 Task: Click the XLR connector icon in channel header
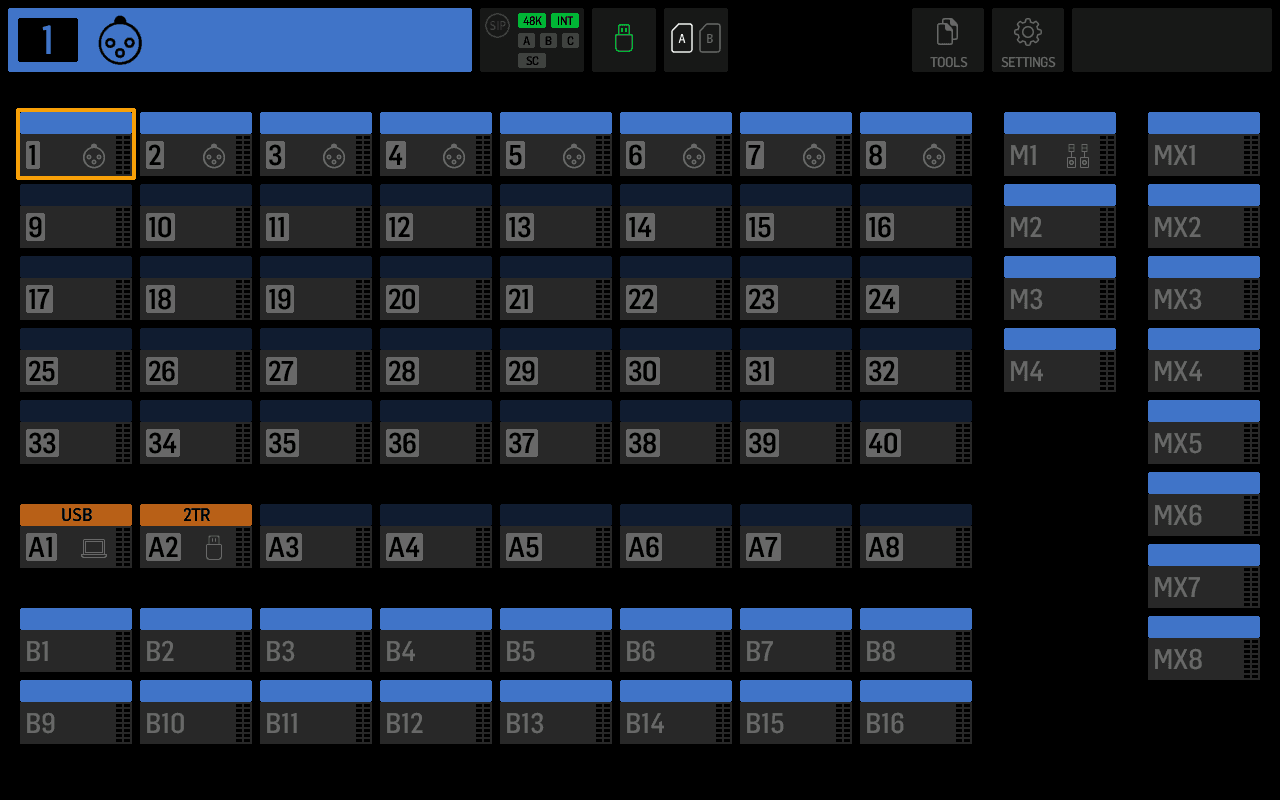[x=120, y=40]
